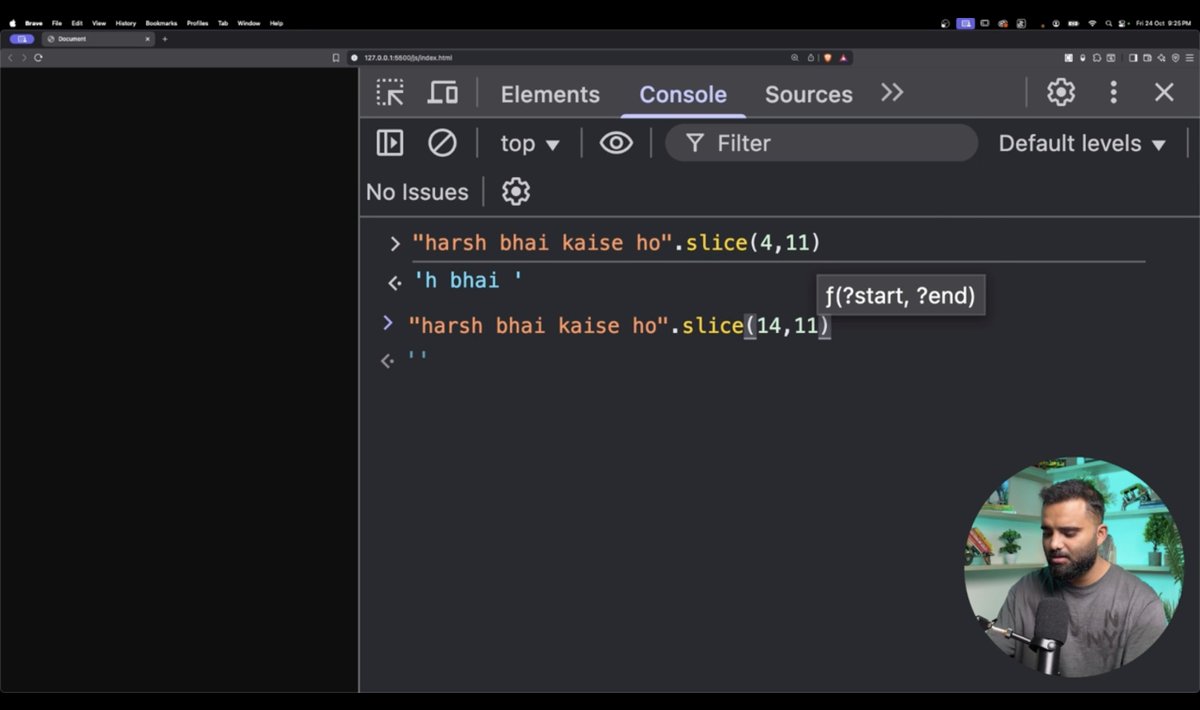Open a new tab with plus button

165,39
